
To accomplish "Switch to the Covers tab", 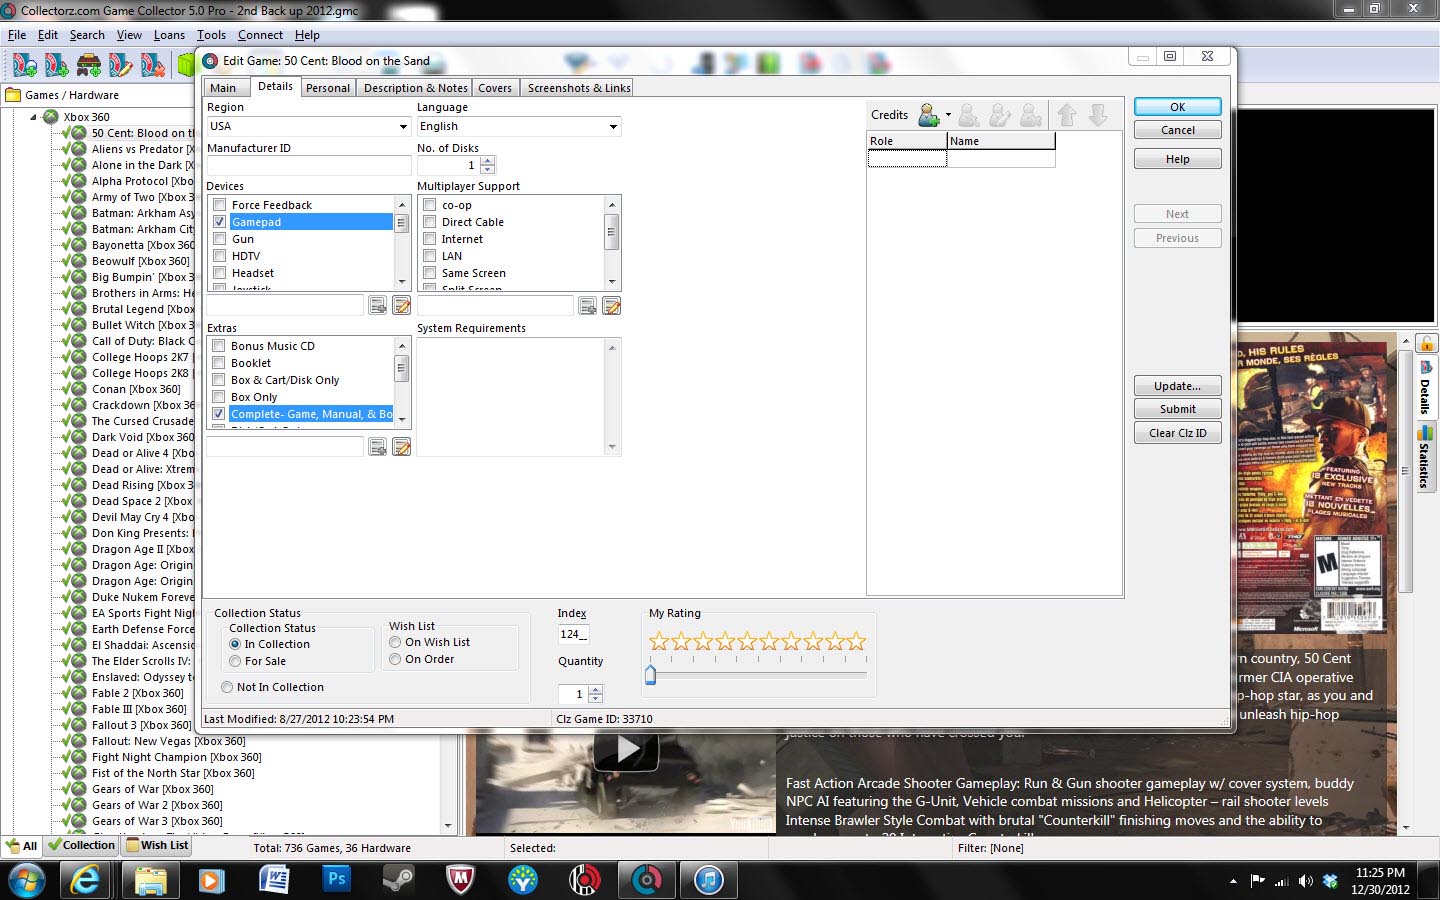I will [495, 88].
